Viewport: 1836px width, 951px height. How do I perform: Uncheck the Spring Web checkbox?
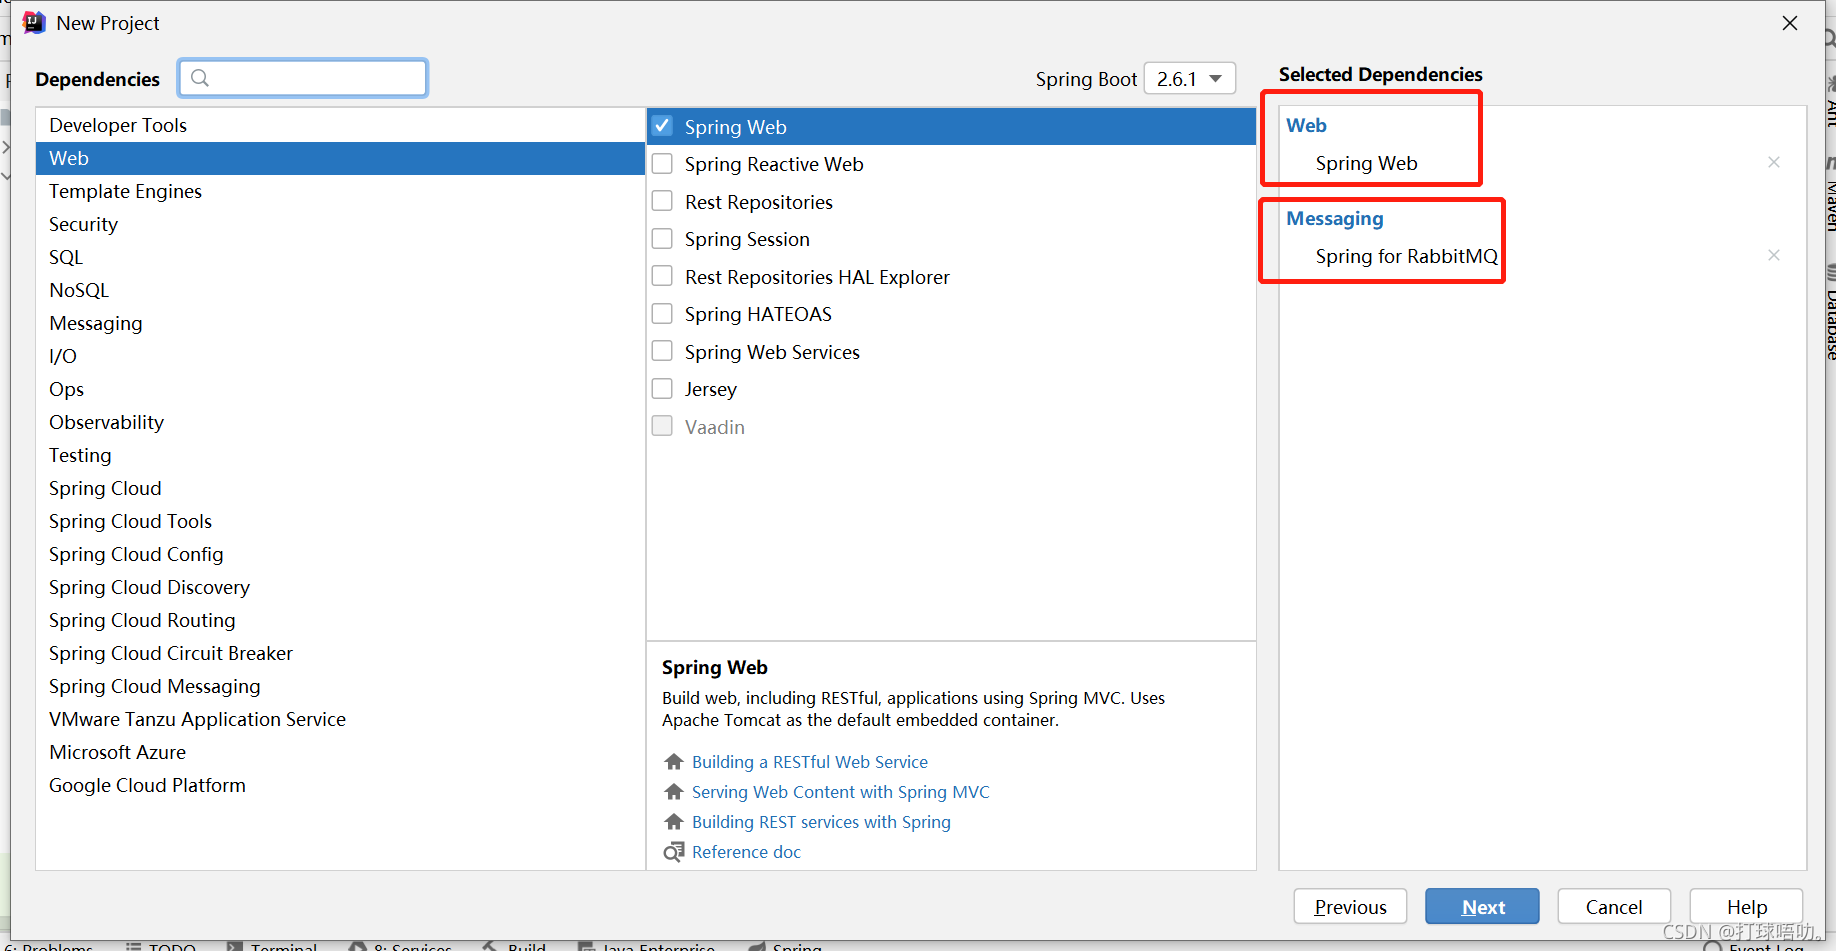662,126
